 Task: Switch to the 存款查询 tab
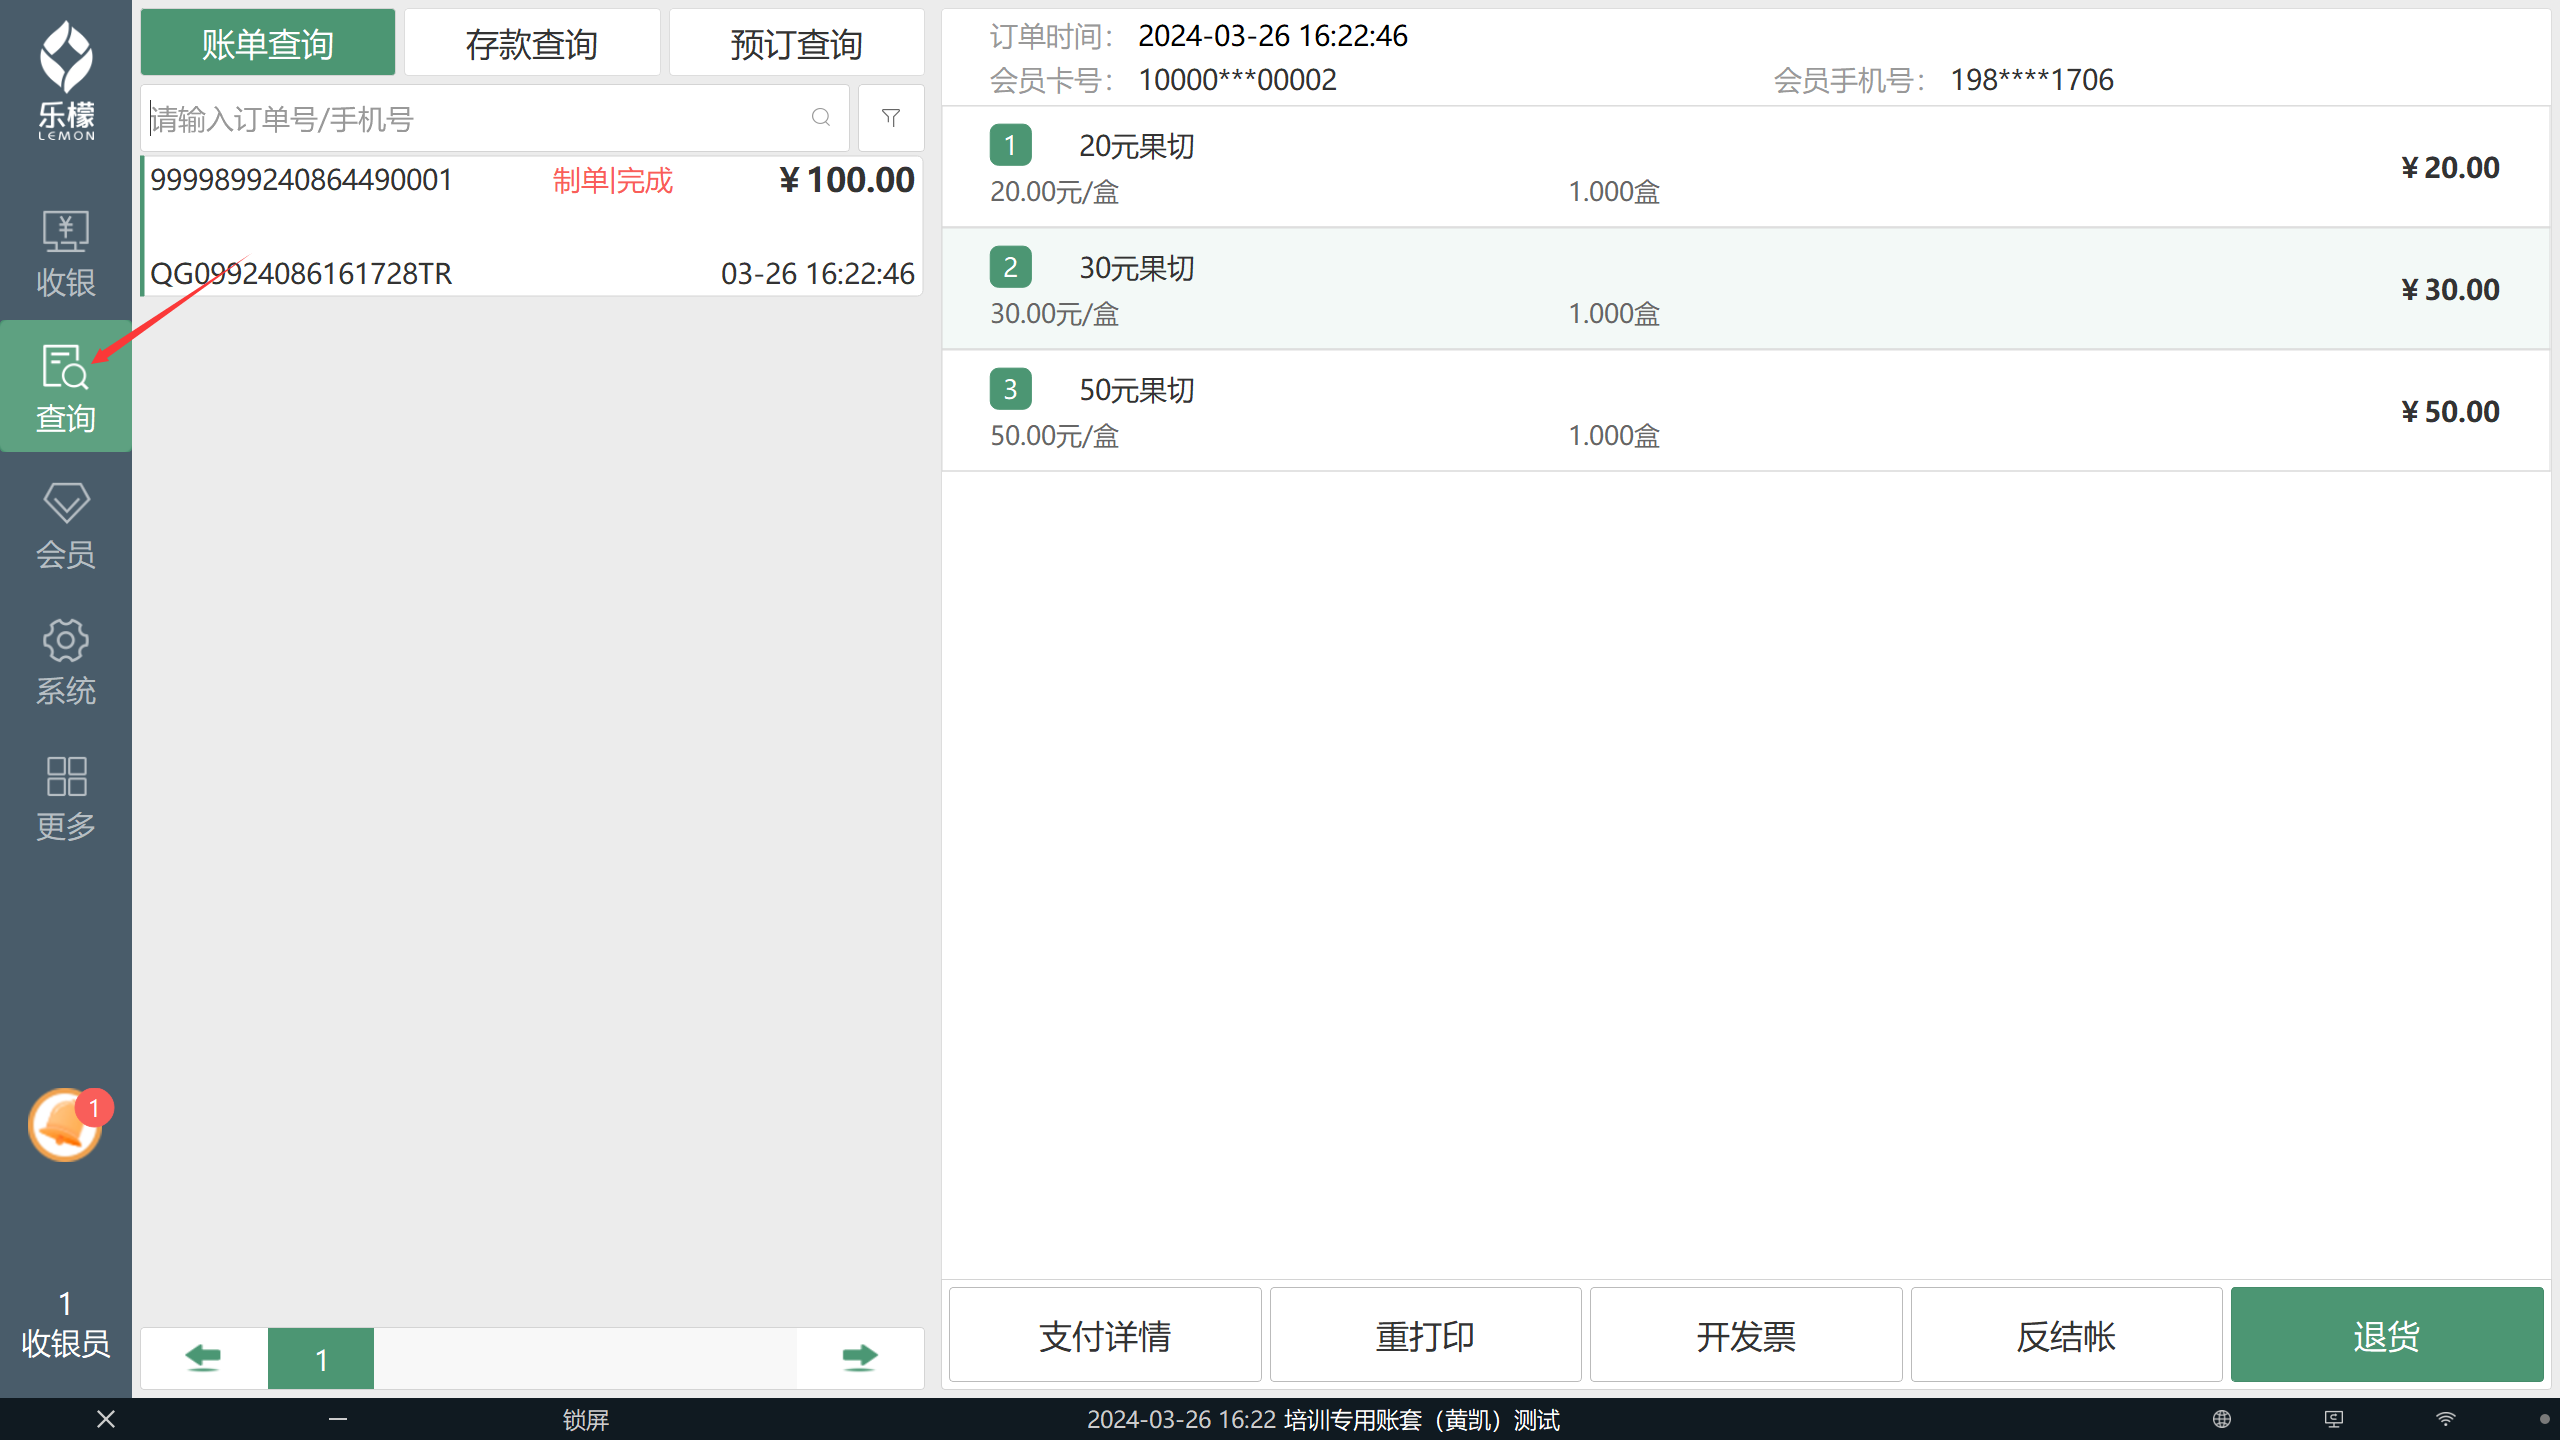tap(532, 43)
